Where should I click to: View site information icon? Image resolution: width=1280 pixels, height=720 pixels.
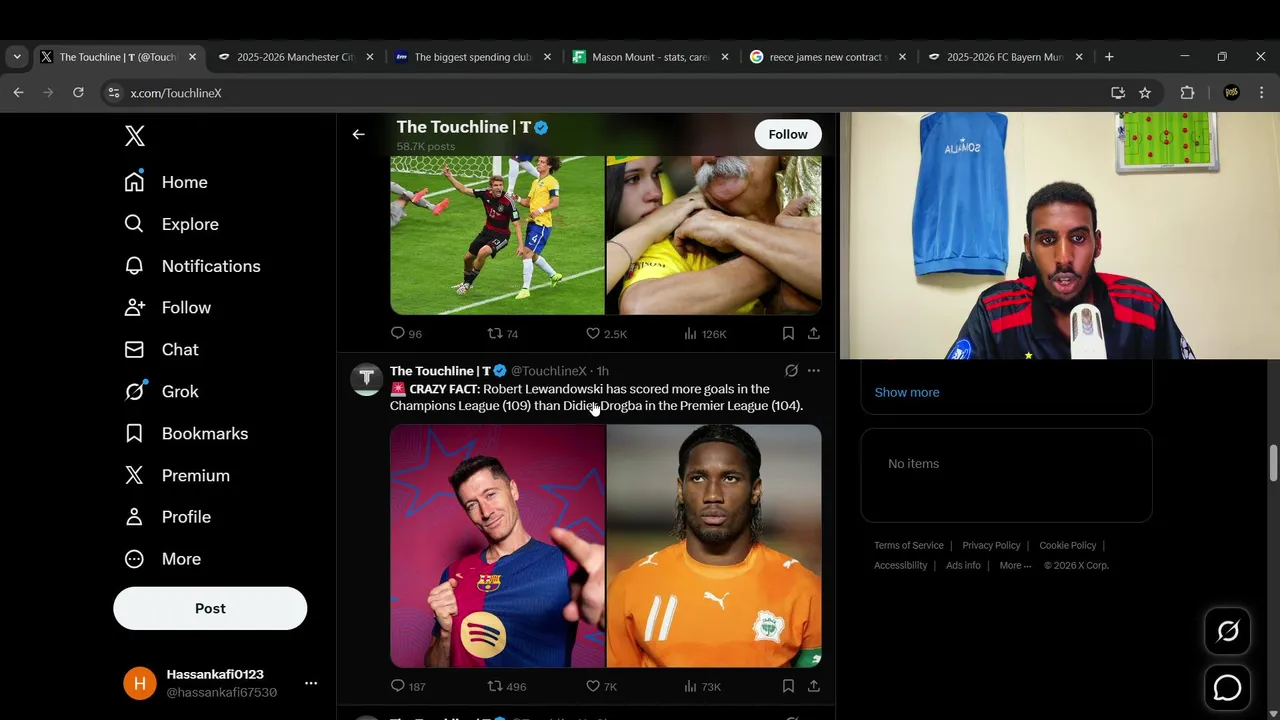pos(113,93)
